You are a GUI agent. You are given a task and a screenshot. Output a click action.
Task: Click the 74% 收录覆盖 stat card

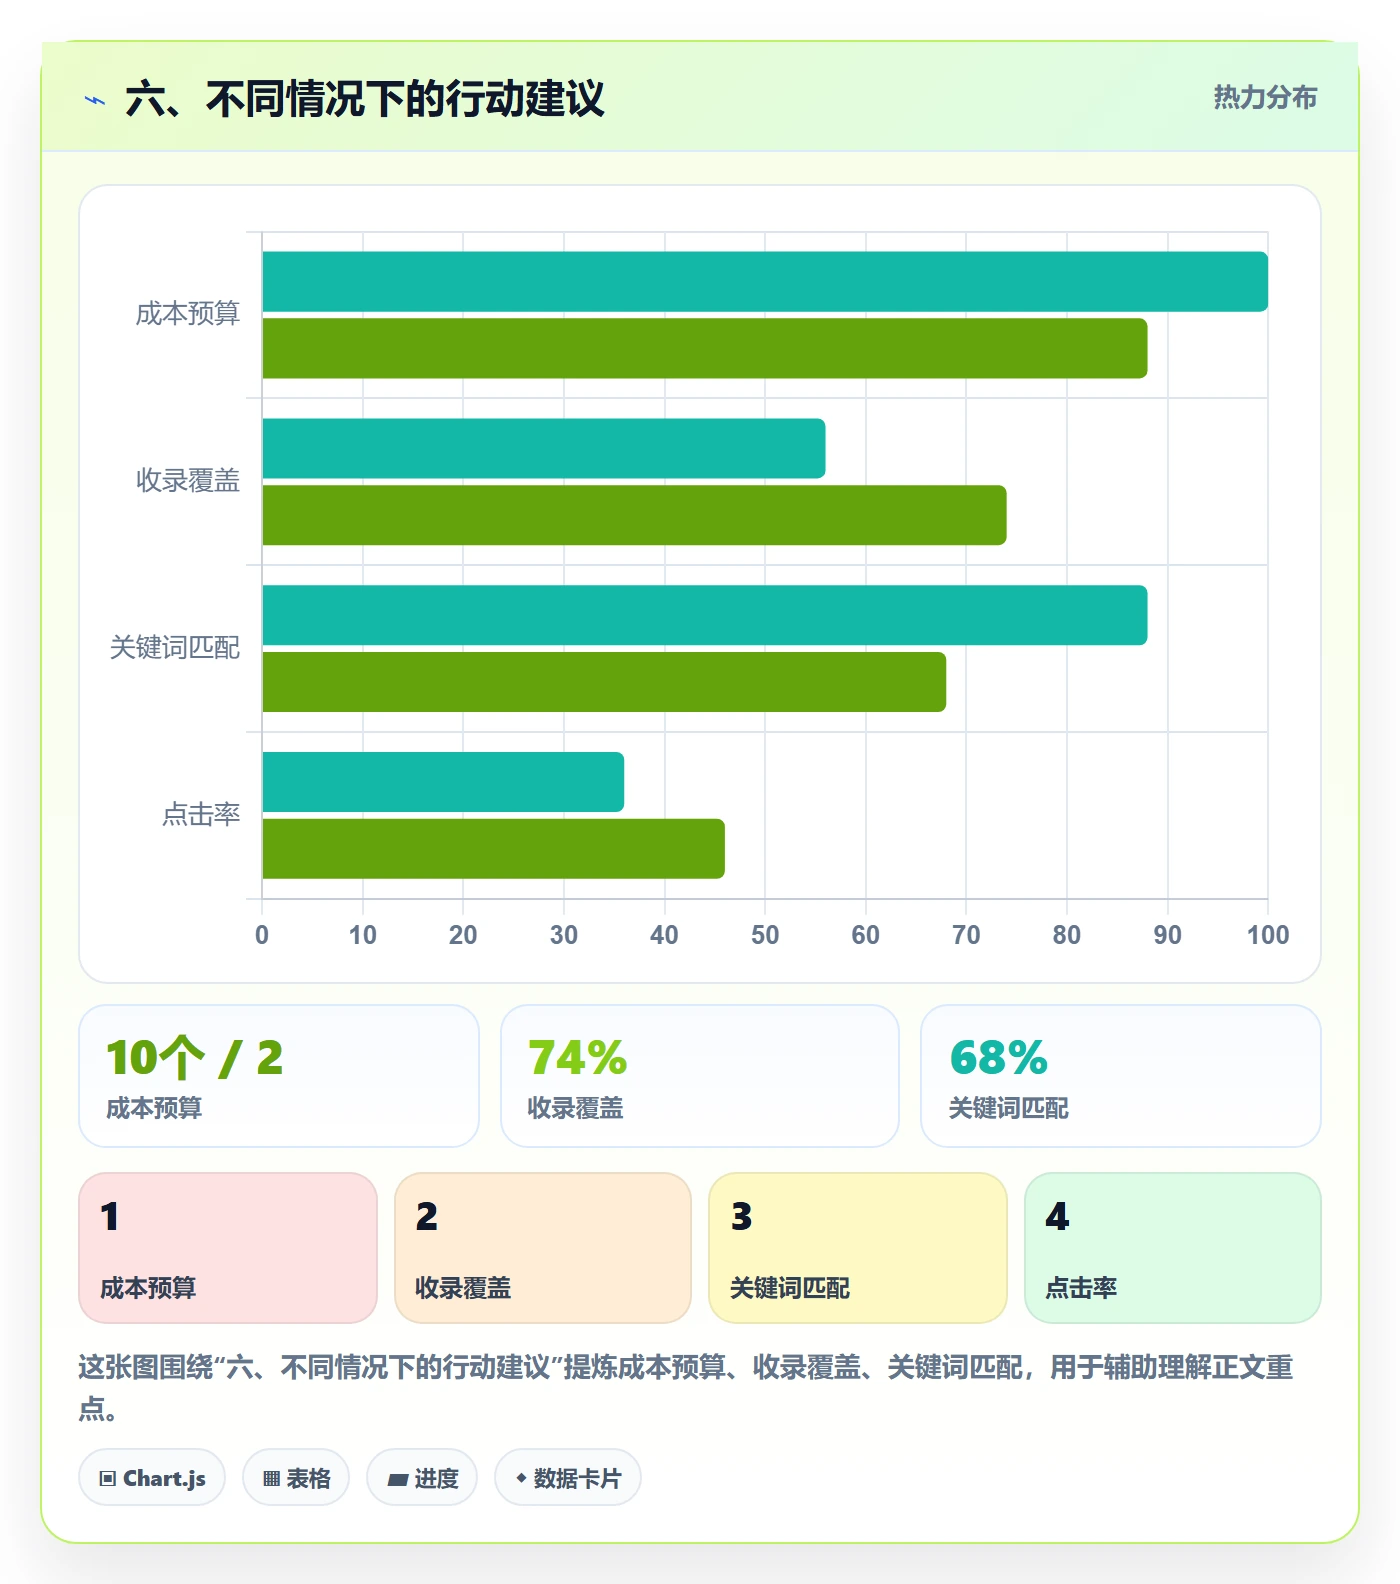(x=700, y=1076)
